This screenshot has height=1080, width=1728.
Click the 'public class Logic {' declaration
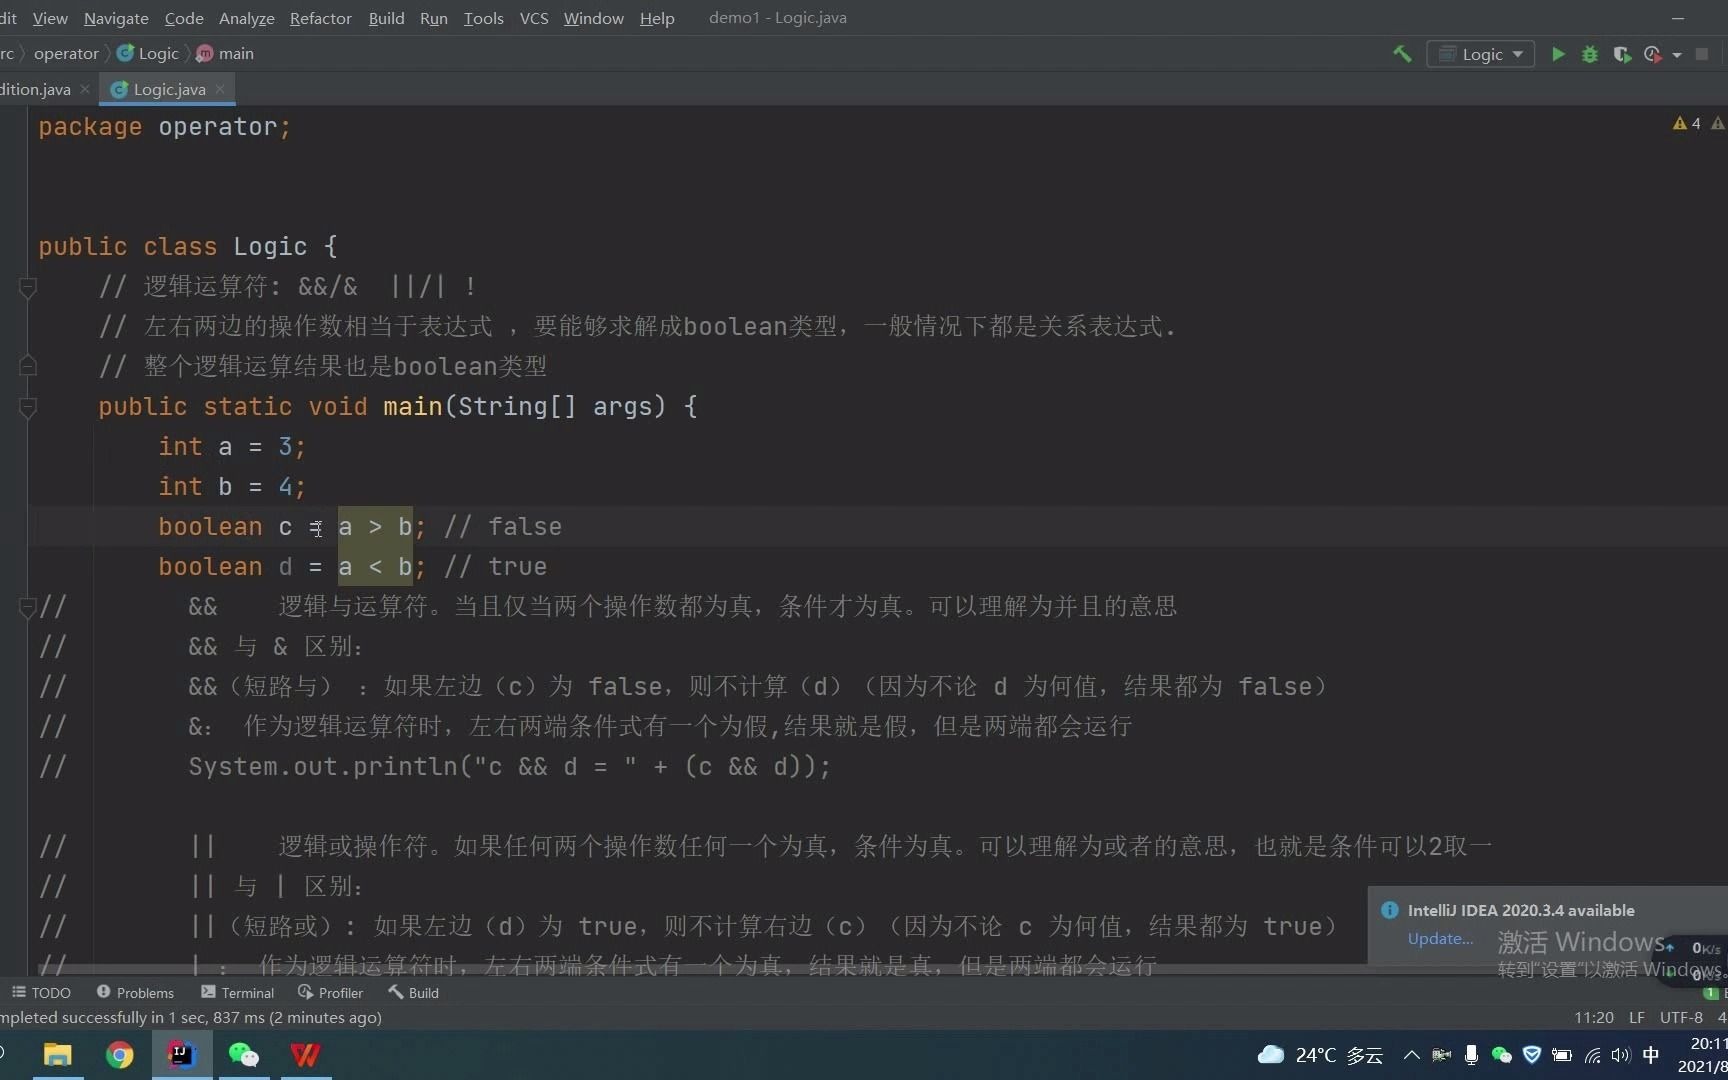click(x=188, y=246)
